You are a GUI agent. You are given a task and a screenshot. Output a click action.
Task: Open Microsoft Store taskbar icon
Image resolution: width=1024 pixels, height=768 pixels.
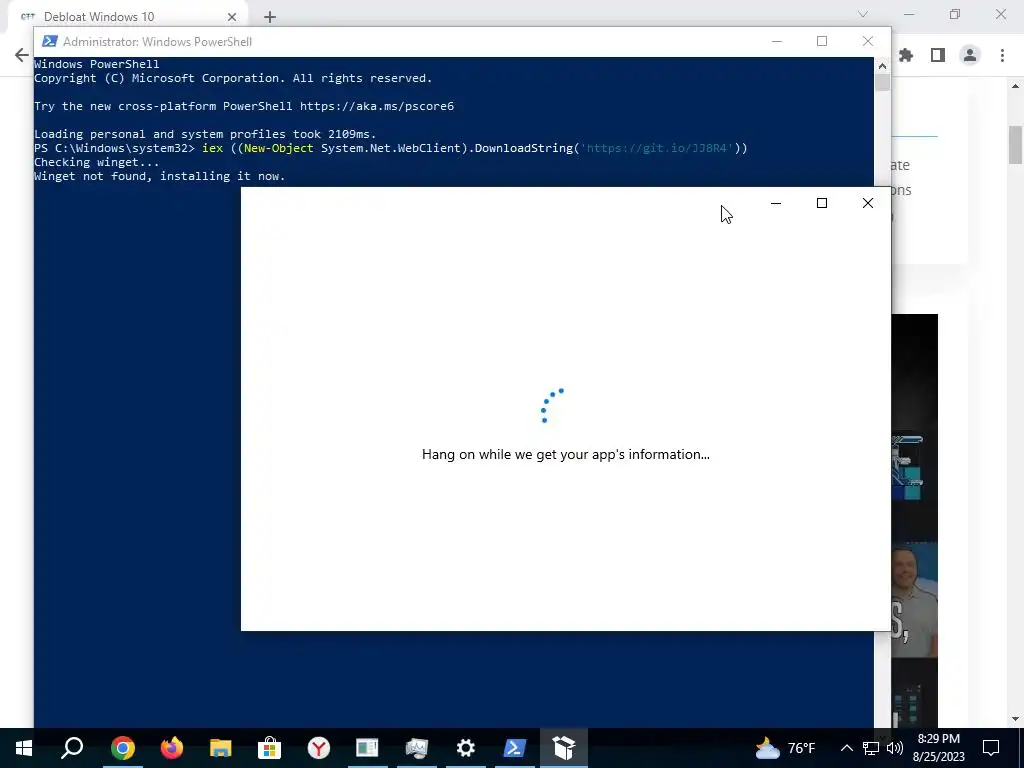coord(269,747)
